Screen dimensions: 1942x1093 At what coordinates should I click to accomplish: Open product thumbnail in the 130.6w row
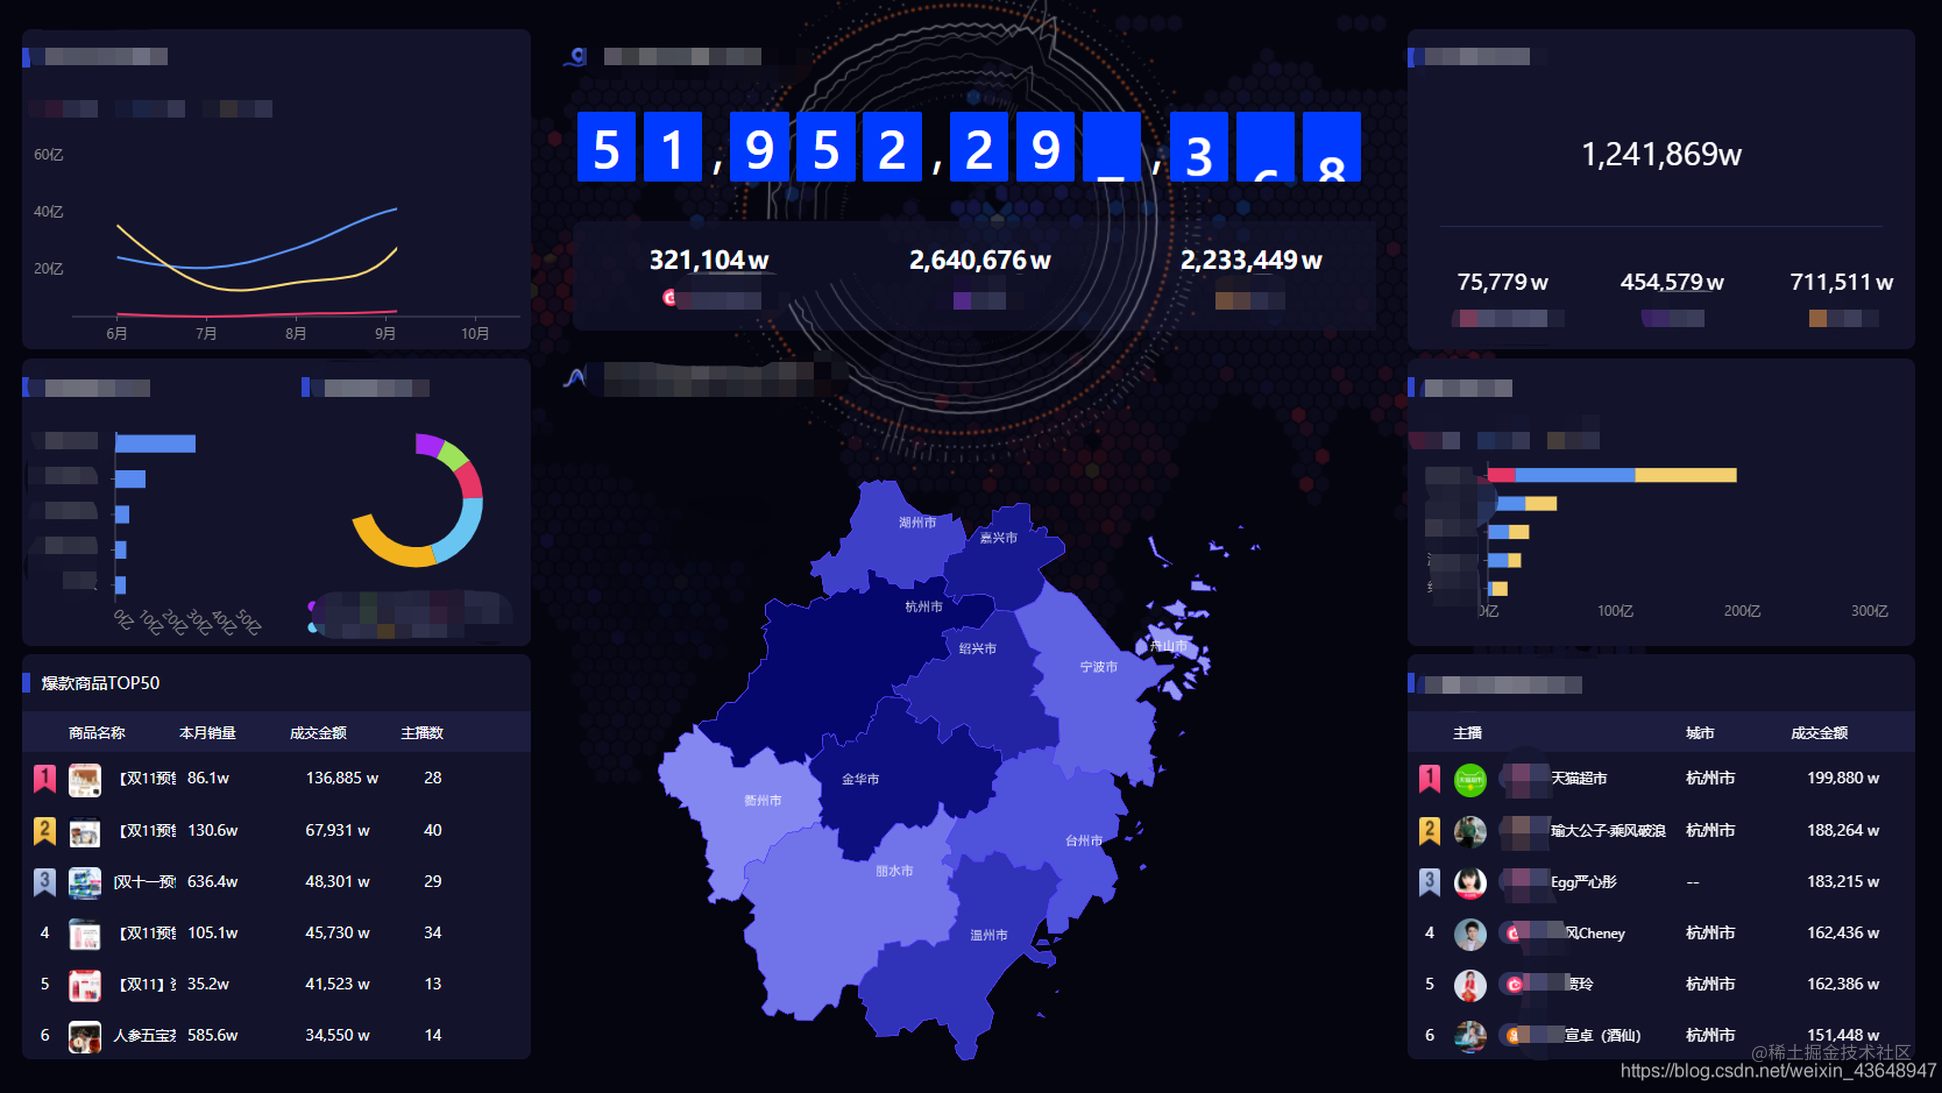point(85,831)
